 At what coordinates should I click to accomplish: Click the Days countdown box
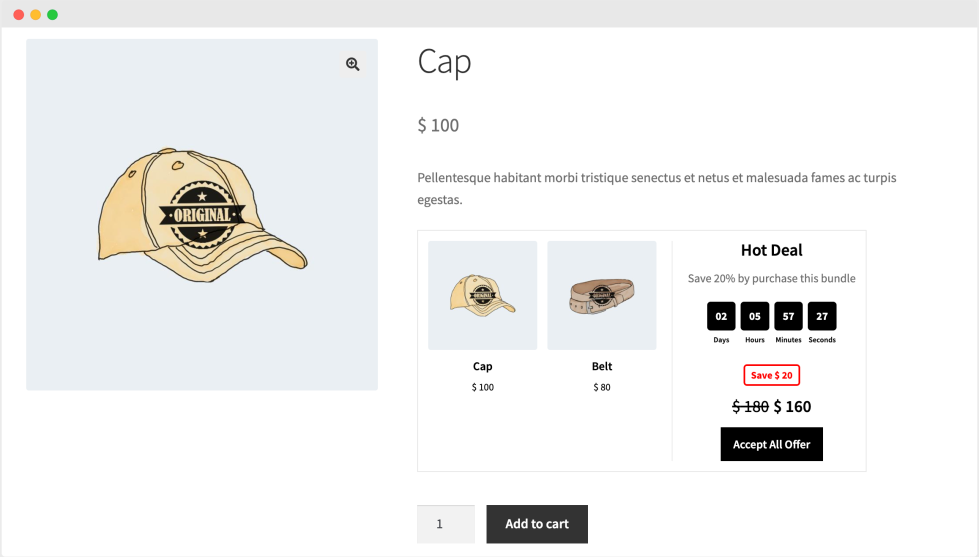(721, 316)
